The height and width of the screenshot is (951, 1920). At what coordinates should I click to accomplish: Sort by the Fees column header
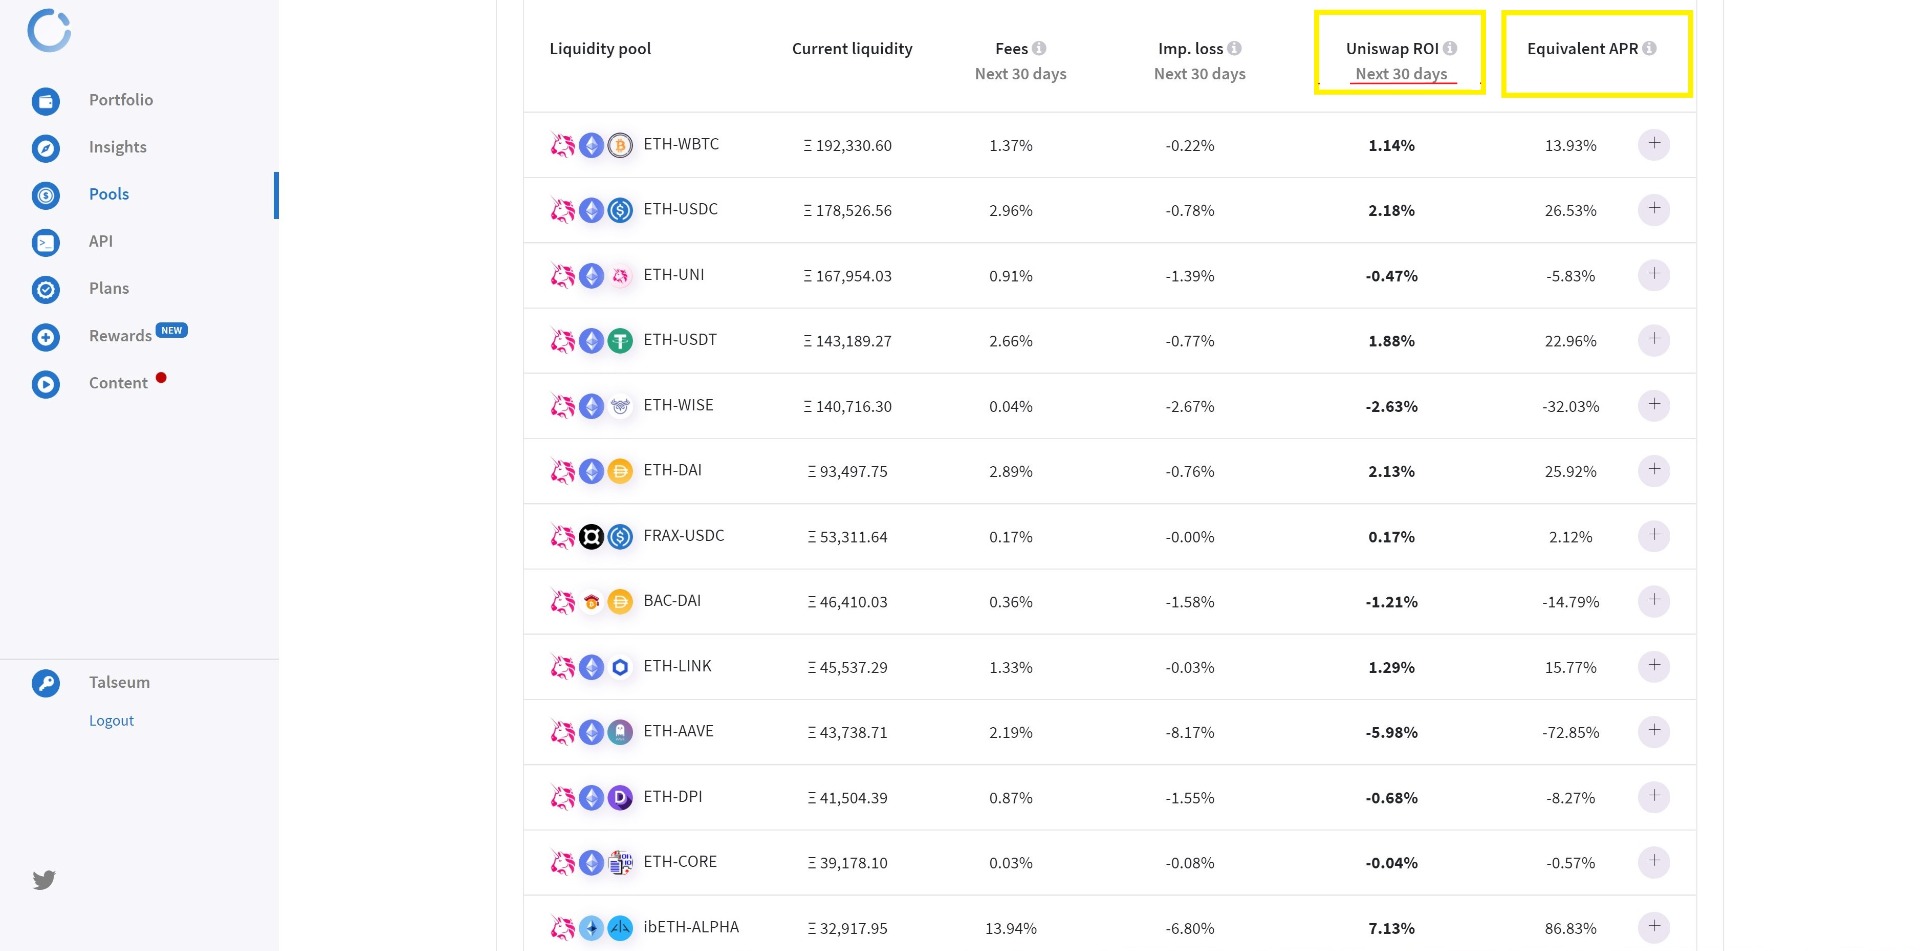(1011, 48)
